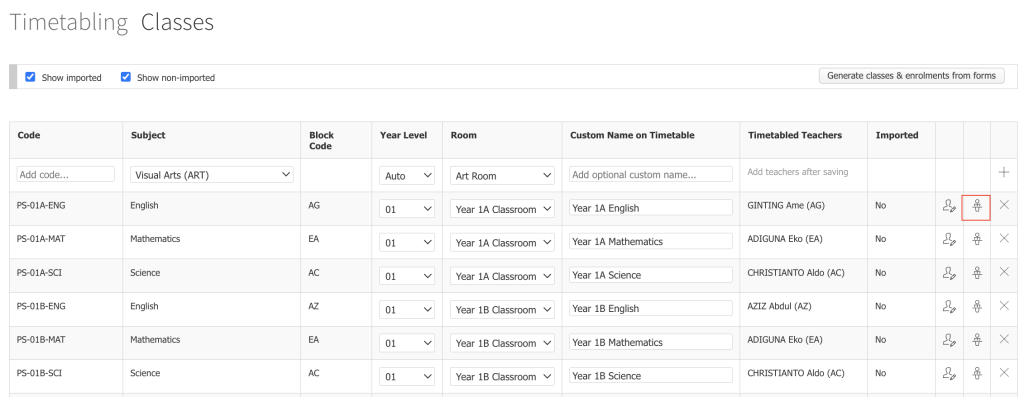Image resolution: width=1024 pixels, height=397 pixels.
Task: Open edit teachers icon for PS-01A-ENG
Action: point(949,206)
